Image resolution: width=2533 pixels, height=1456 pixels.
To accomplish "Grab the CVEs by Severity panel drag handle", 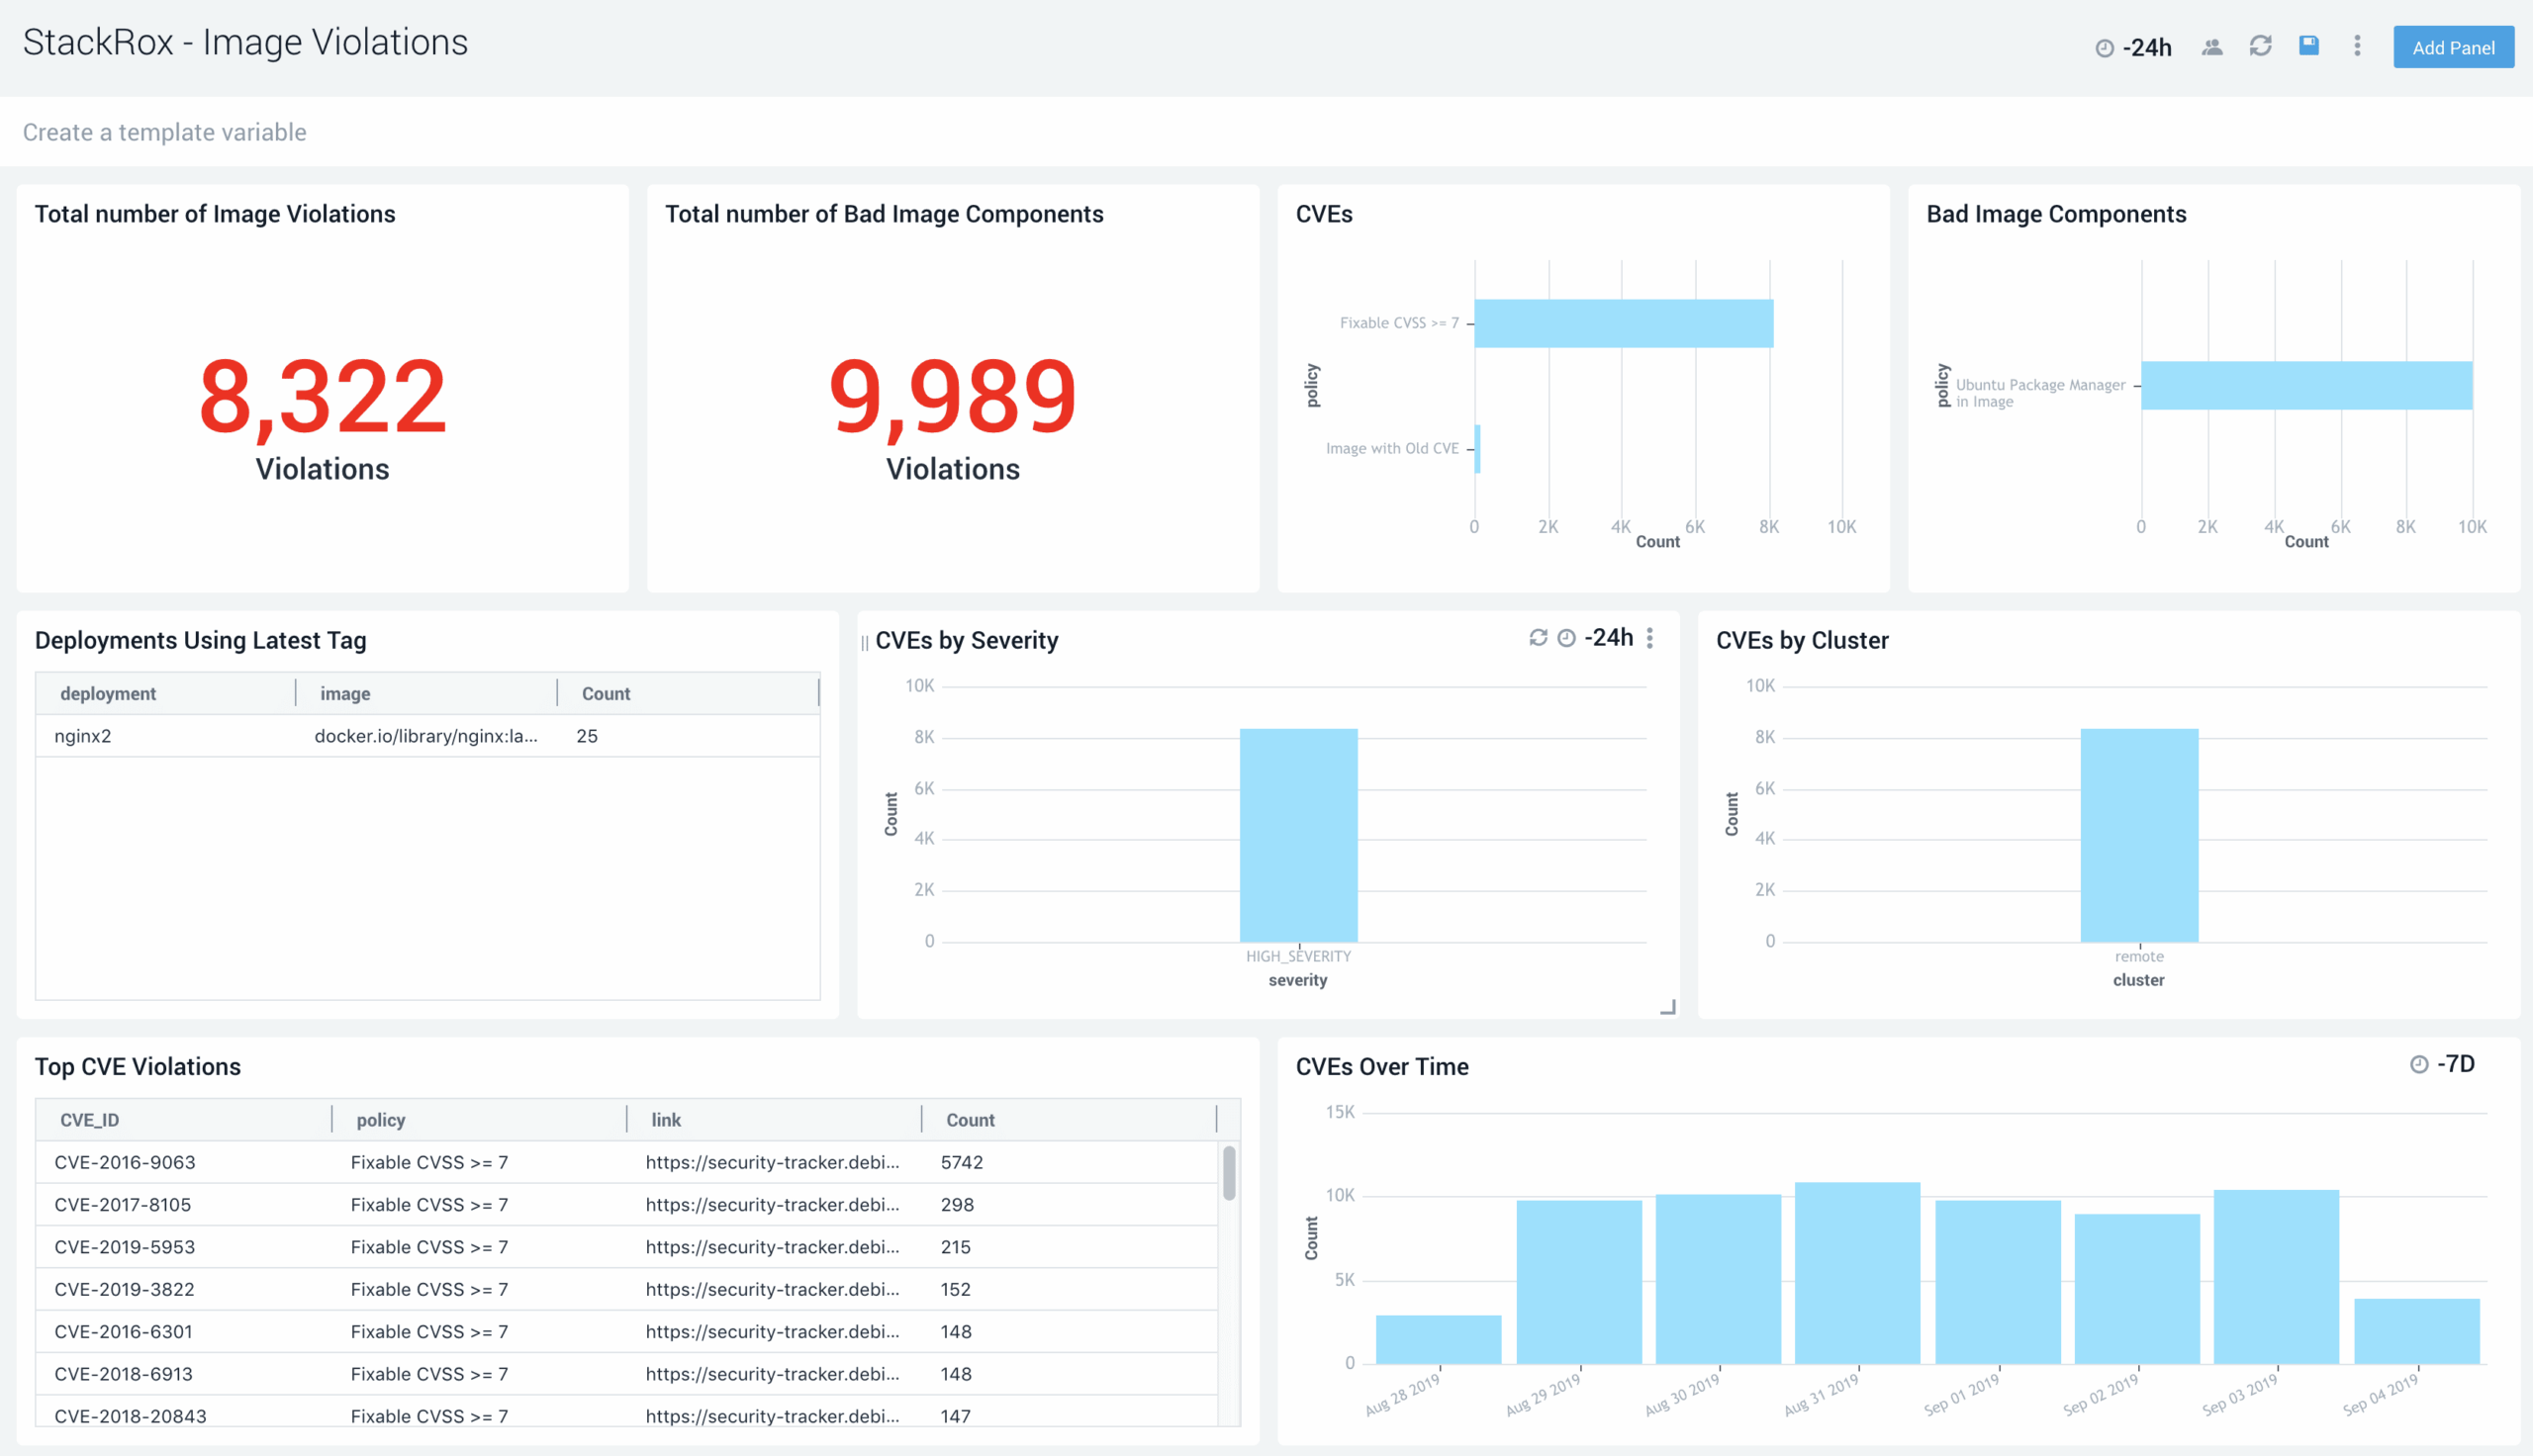I will [865, 642].
